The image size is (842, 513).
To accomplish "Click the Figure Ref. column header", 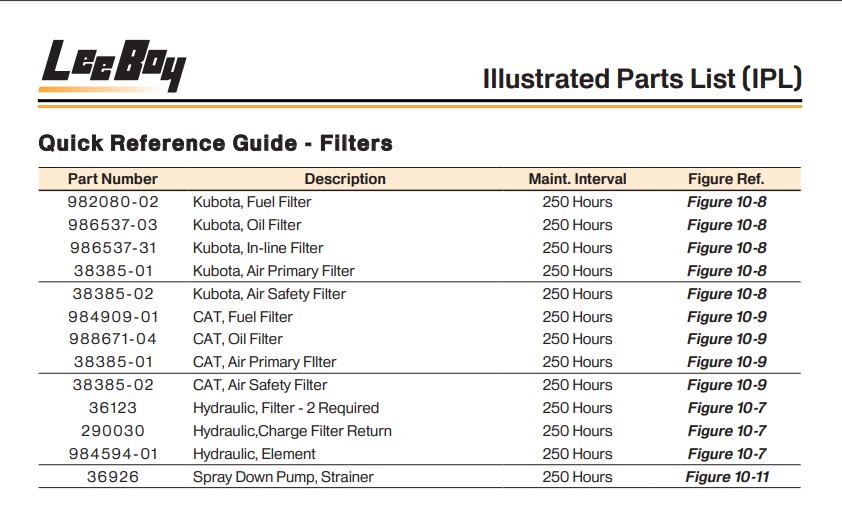I will coord(726,179).
